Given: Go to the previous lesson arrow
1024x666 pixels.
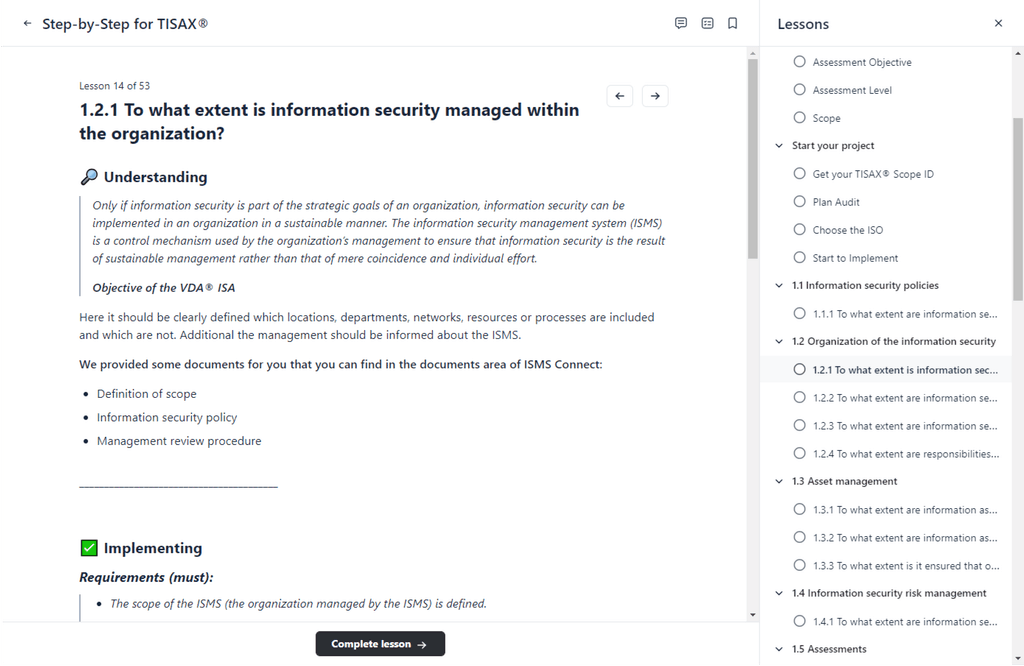Looking at the screenshot, I should tap(619, 95).
